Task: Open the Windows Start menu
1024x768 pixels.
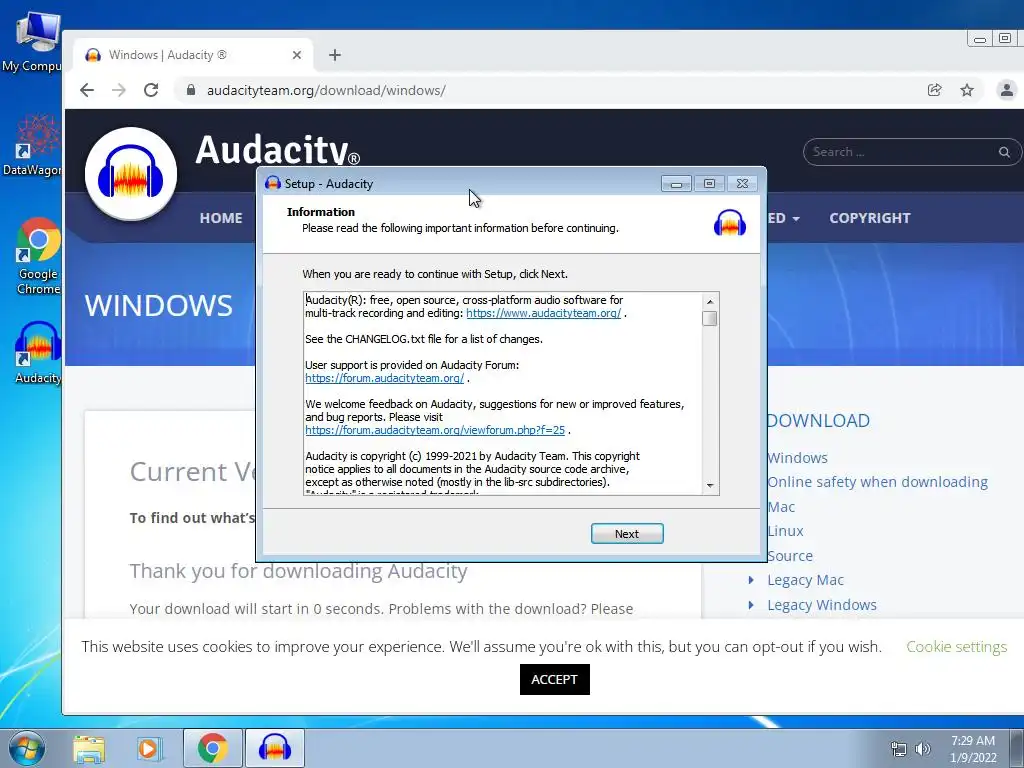Action: 27,748
